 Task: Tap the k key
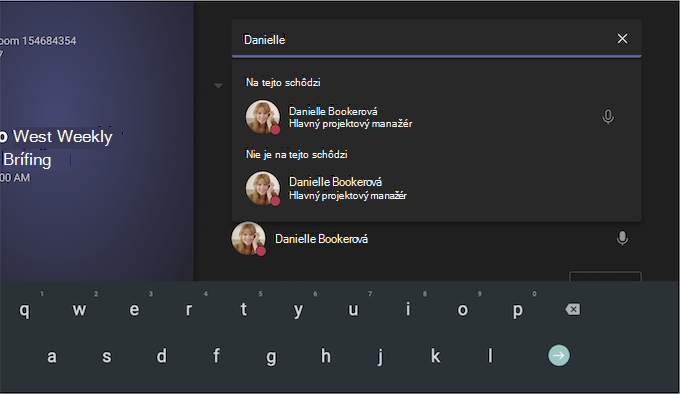click(435, 355)
